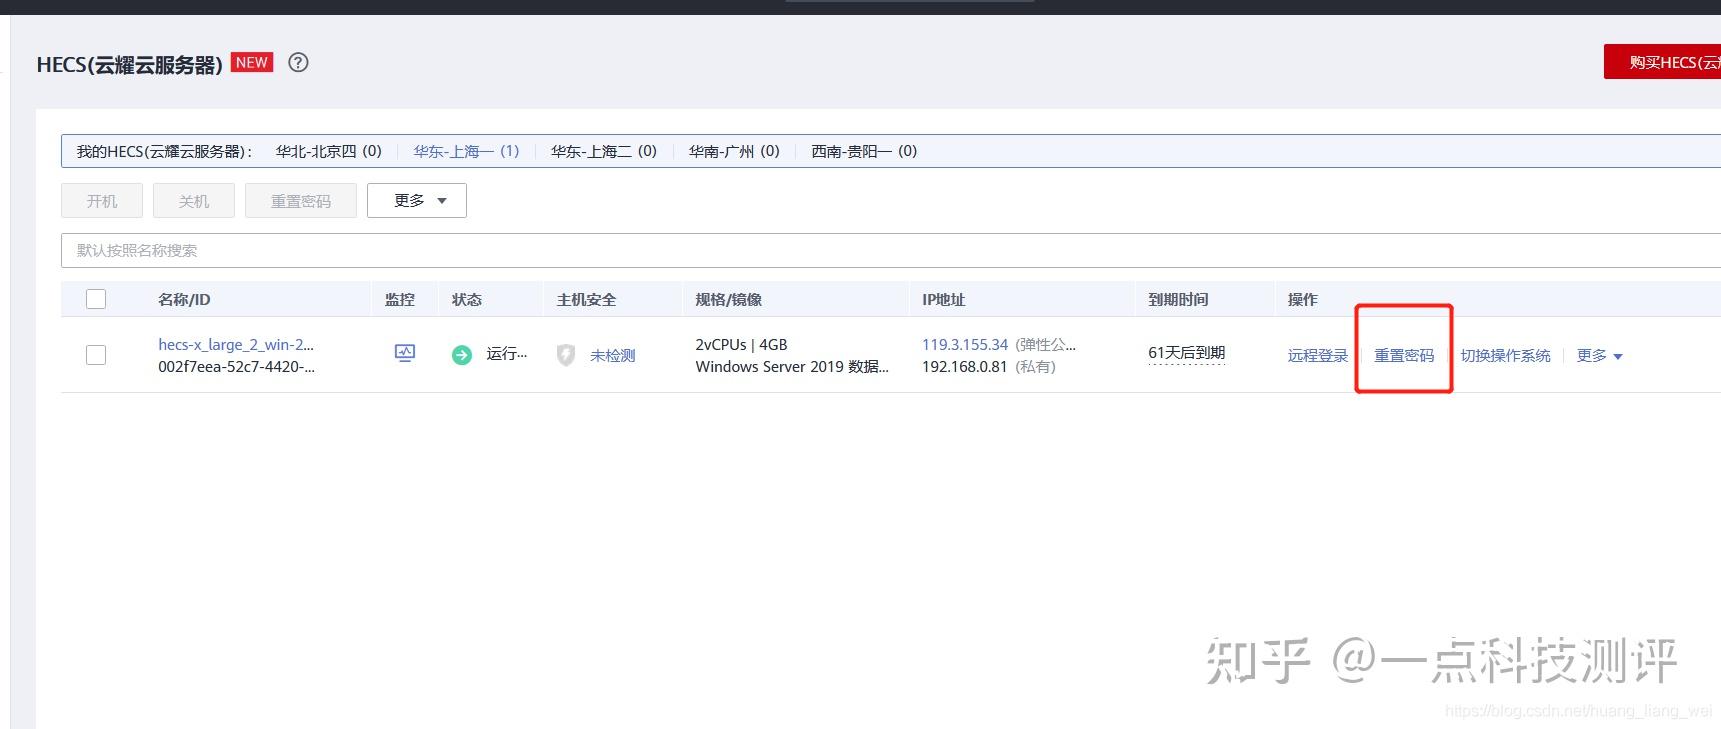Focus the 默认按照名称搜索 search field

click(x=891, y=250)
